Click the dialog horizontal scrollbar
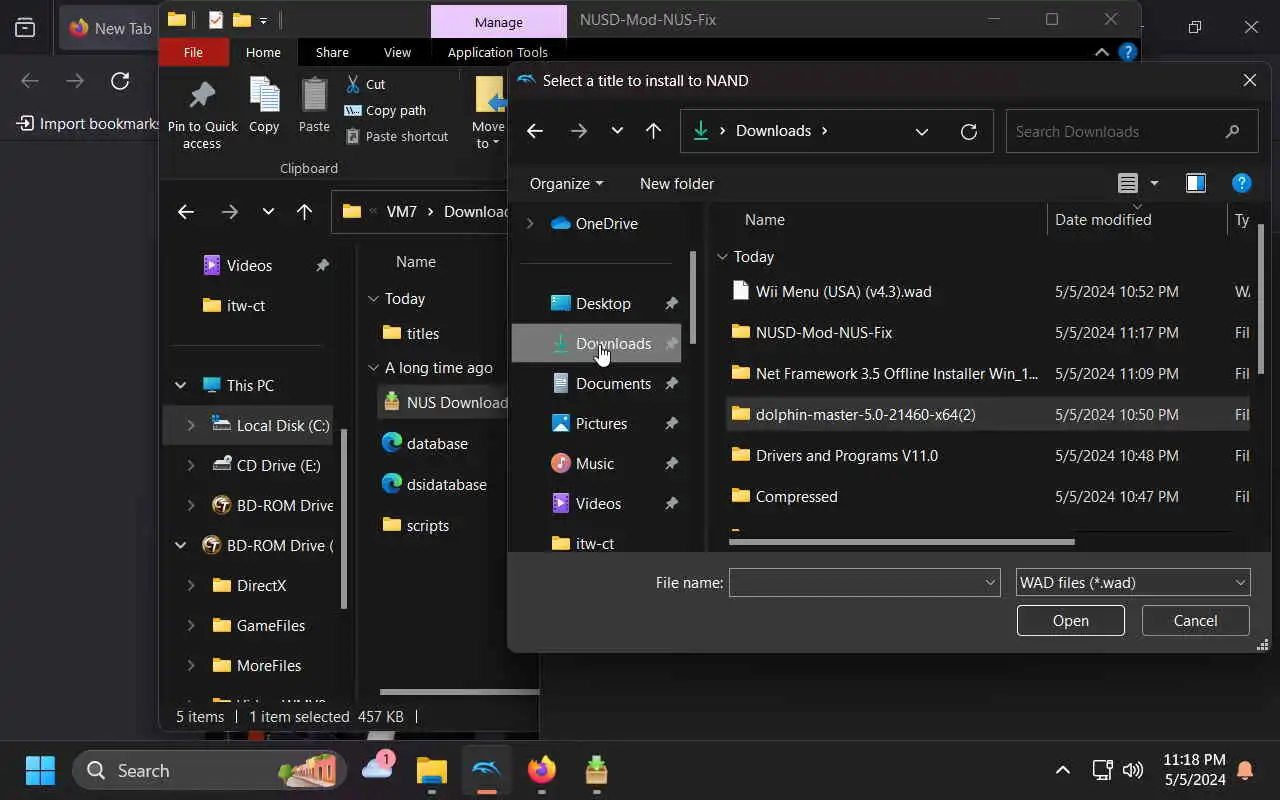 pos(902,542)
